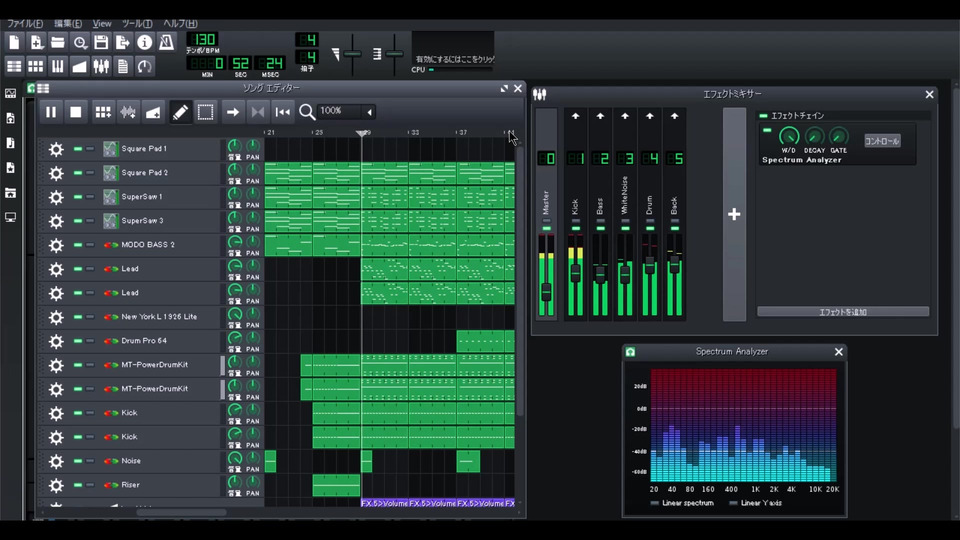Viewport: 960px width, 540px height.
Task: Select the pencil draw mode tool
Action: click(x=180, y=112)
